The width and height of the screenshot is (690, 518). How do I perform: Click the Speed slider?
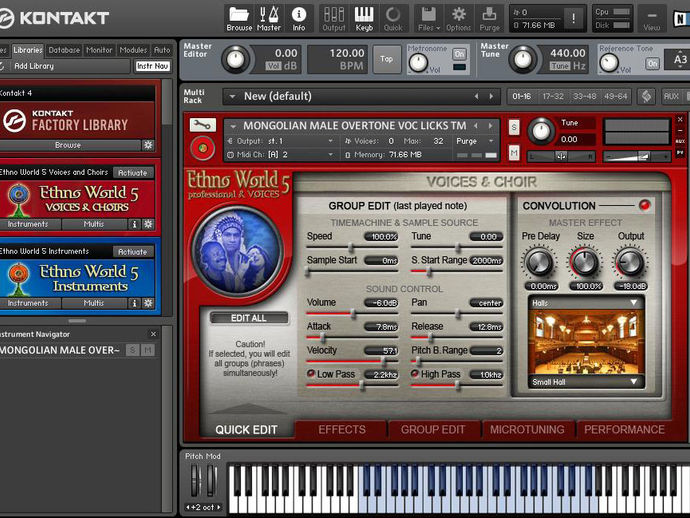(351, 247)
